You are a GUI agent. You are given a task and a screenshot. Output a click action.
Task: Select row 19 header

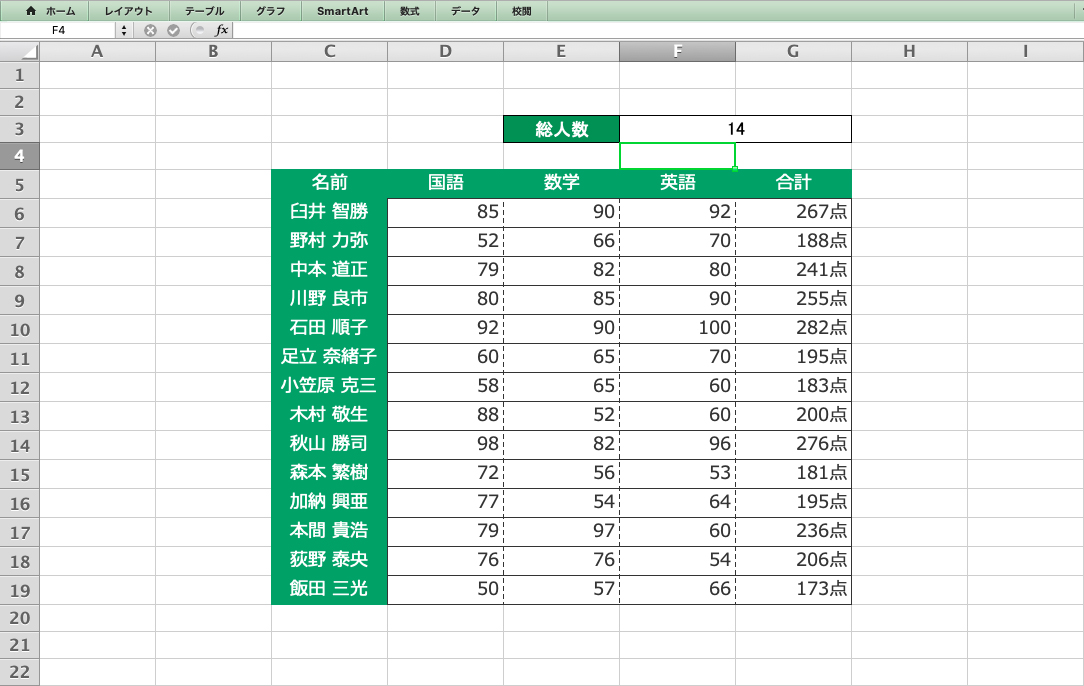tap(19, 591)
